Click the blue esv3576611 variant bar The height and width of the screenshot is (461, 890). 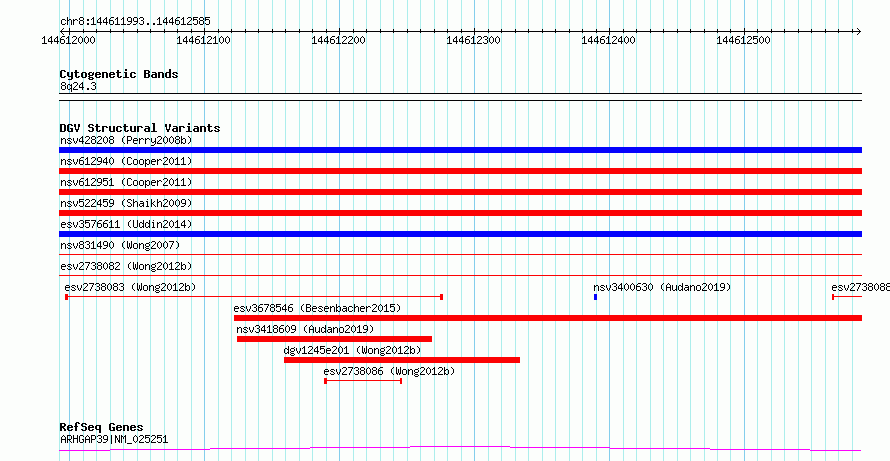click(460, 234)
